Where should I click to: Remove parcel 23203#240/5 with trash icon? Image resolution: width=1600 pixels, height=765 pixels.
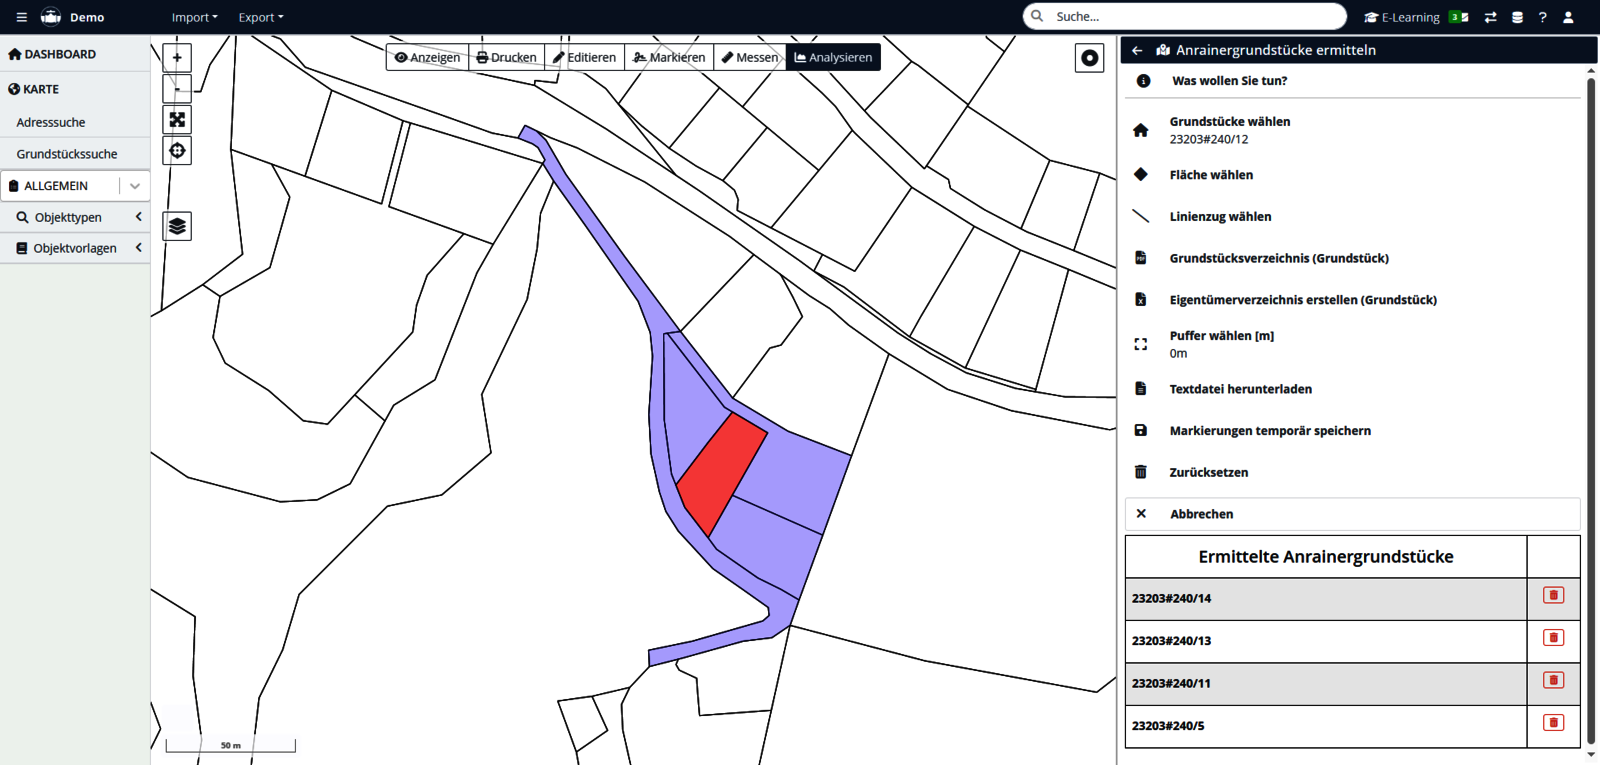tap(1553, 723)
